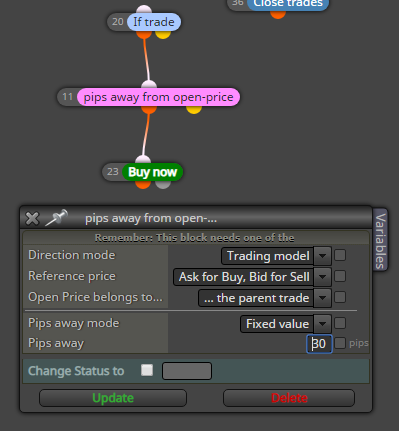Click the Pips away input field
399x431 pixels.
[319, 344]
